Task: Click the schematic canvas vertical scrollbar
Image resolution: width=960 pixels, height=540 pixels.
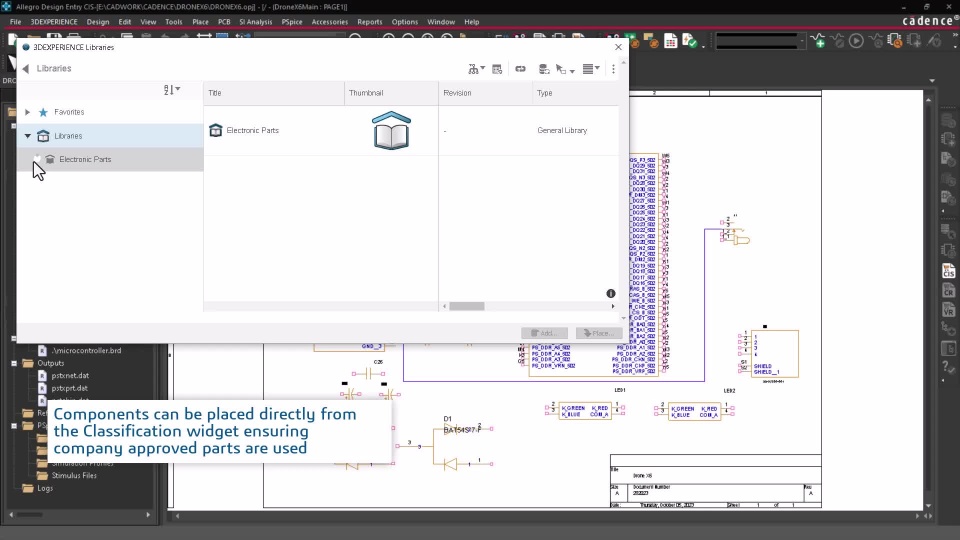Action: 929,302
